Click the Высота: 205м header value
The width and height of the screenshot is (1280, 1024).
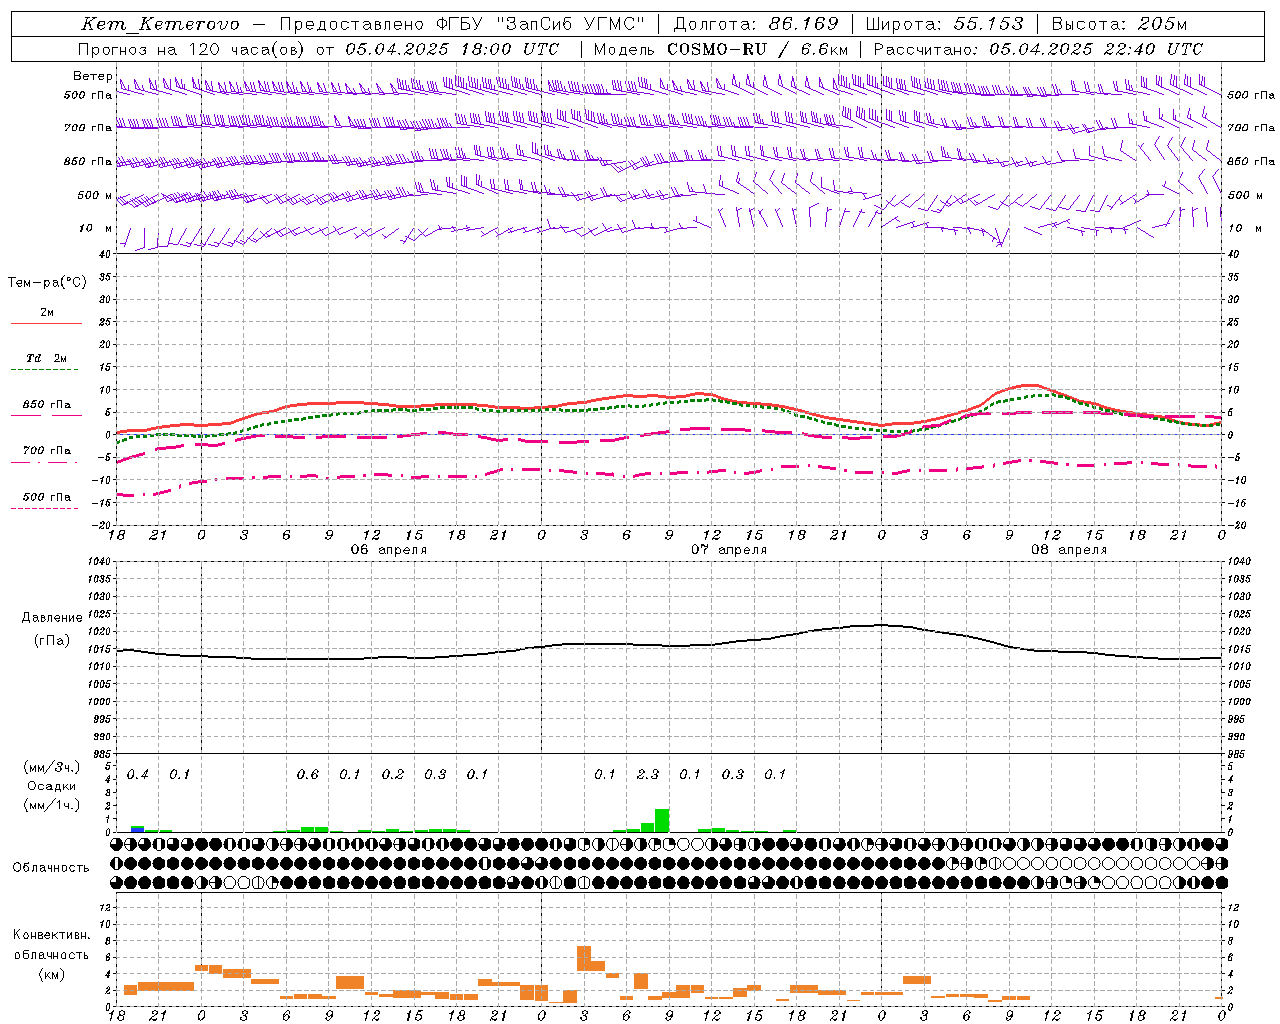pyautogui.click(x=1120, y=24)
